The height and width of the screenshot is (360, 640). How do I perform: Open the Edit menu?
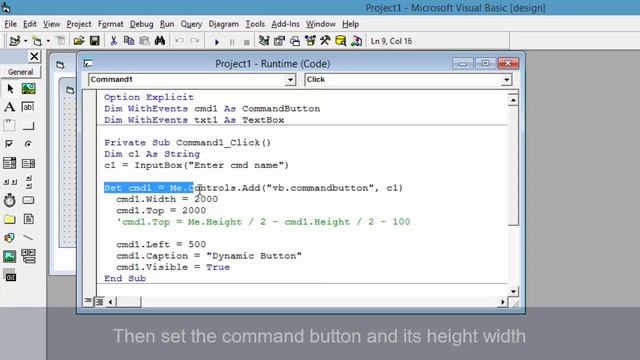29,24
